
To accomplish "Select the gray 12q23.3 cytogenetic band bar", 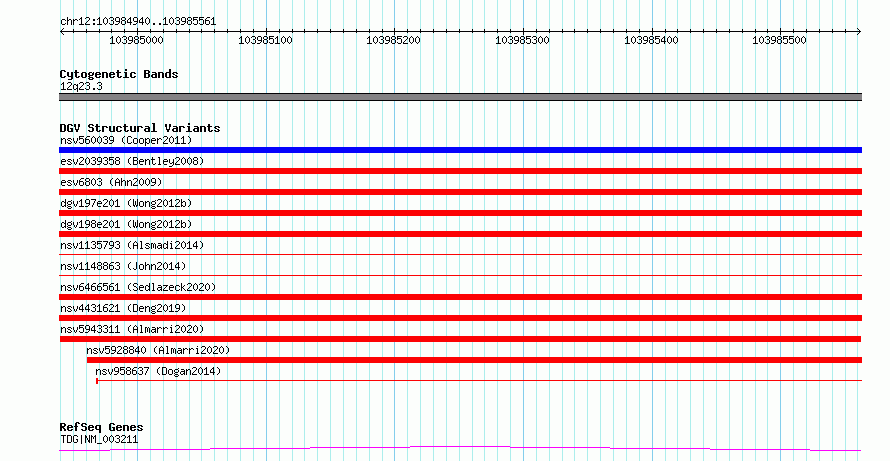I will coord(460,97).
